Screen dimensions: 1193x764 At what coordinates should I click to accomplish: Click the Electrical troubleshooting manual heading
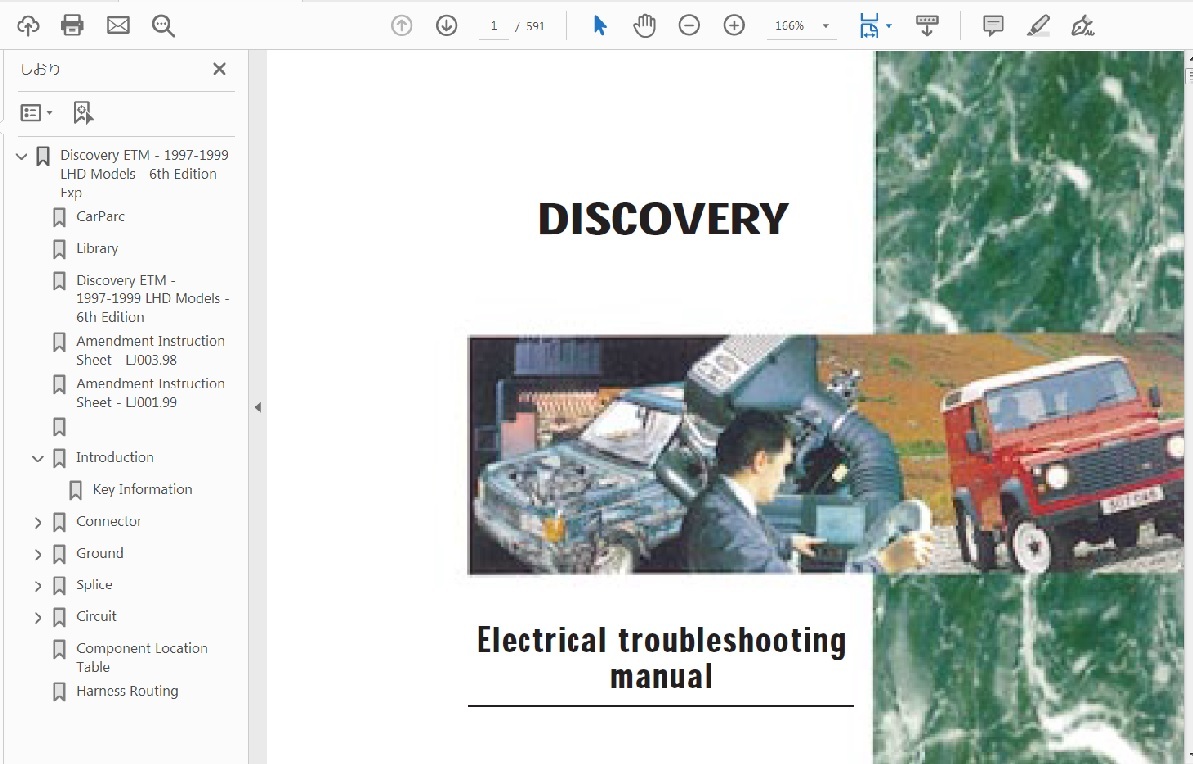pyautogui.click(x=661, y=657)
